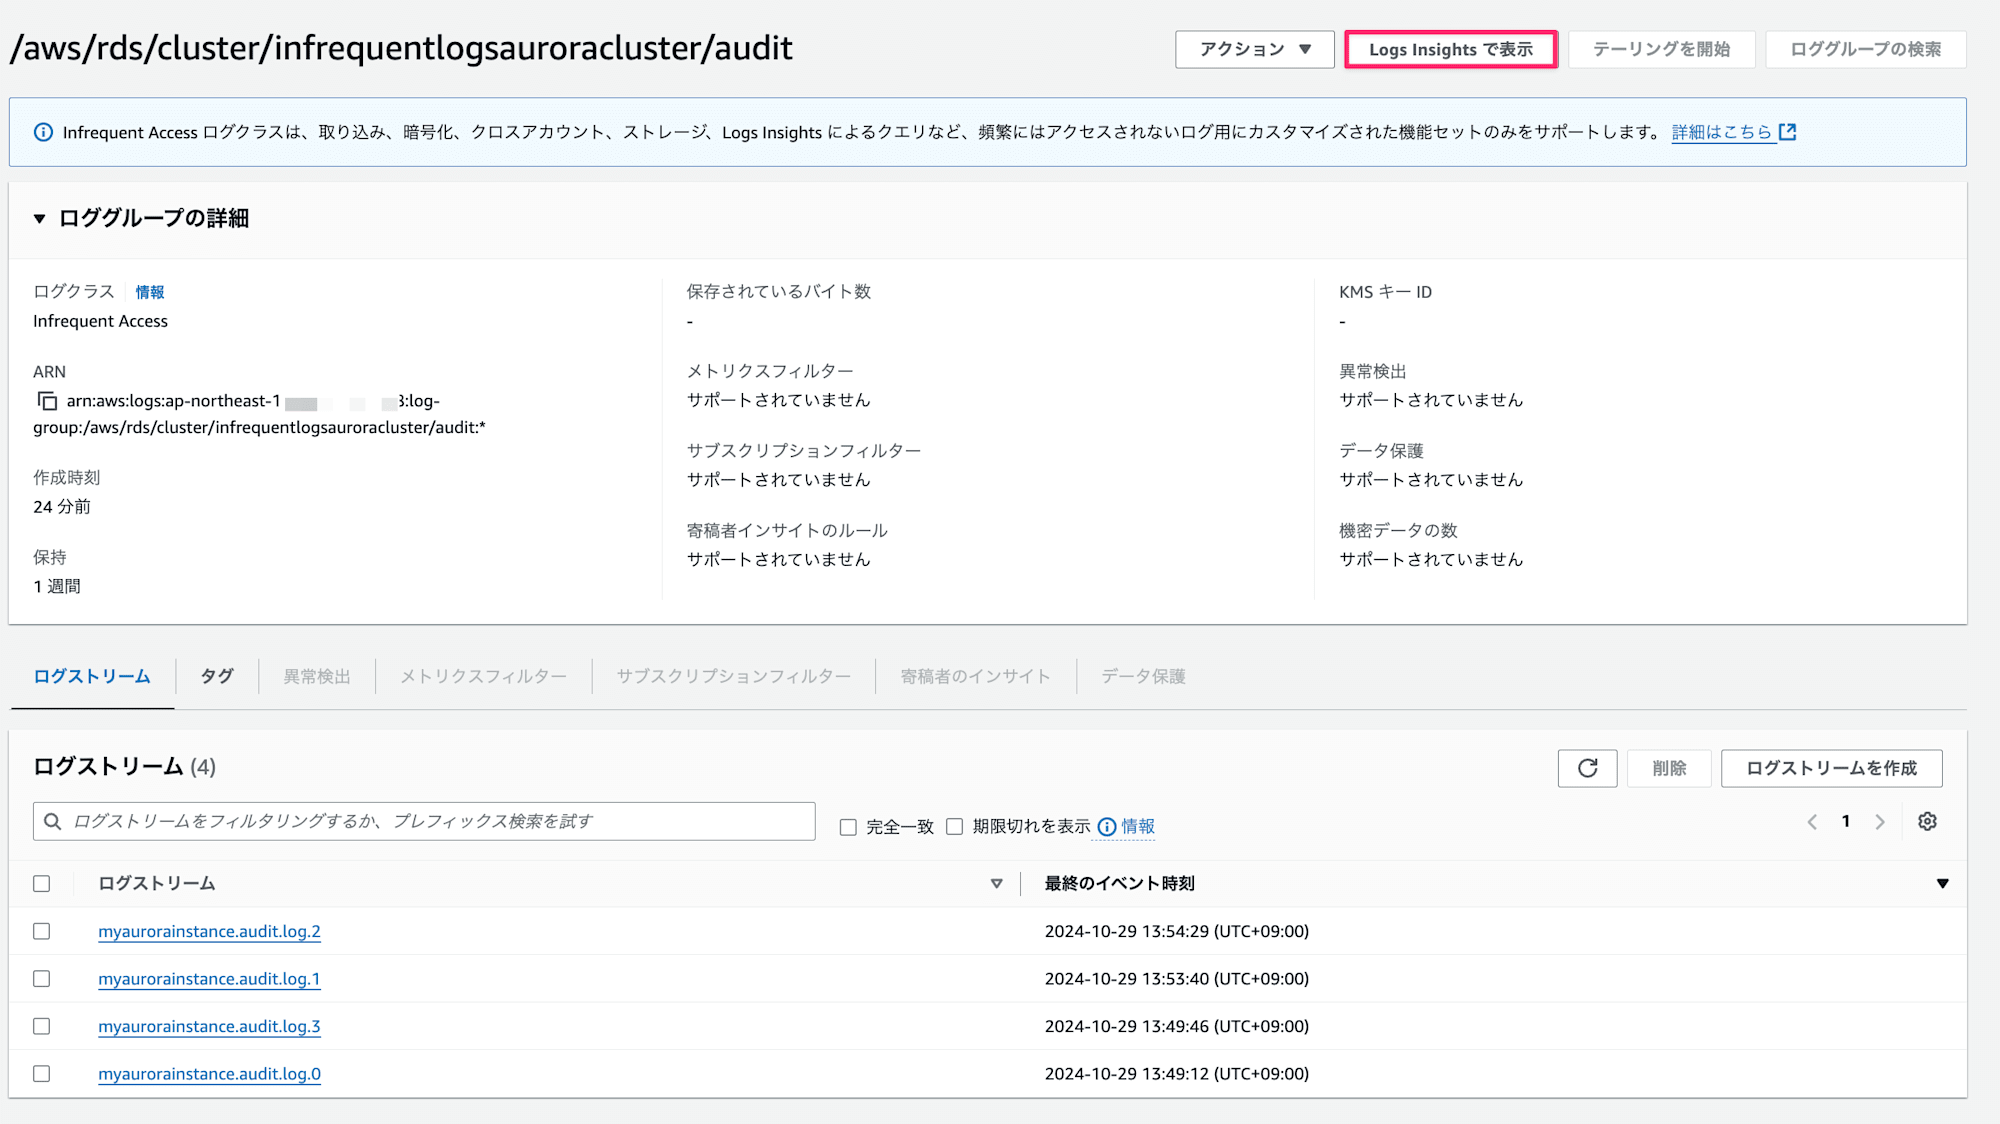Tick the select-all log streams checkbox
This screenshot has height=1124, width=2000.
(x=41, y=884)
